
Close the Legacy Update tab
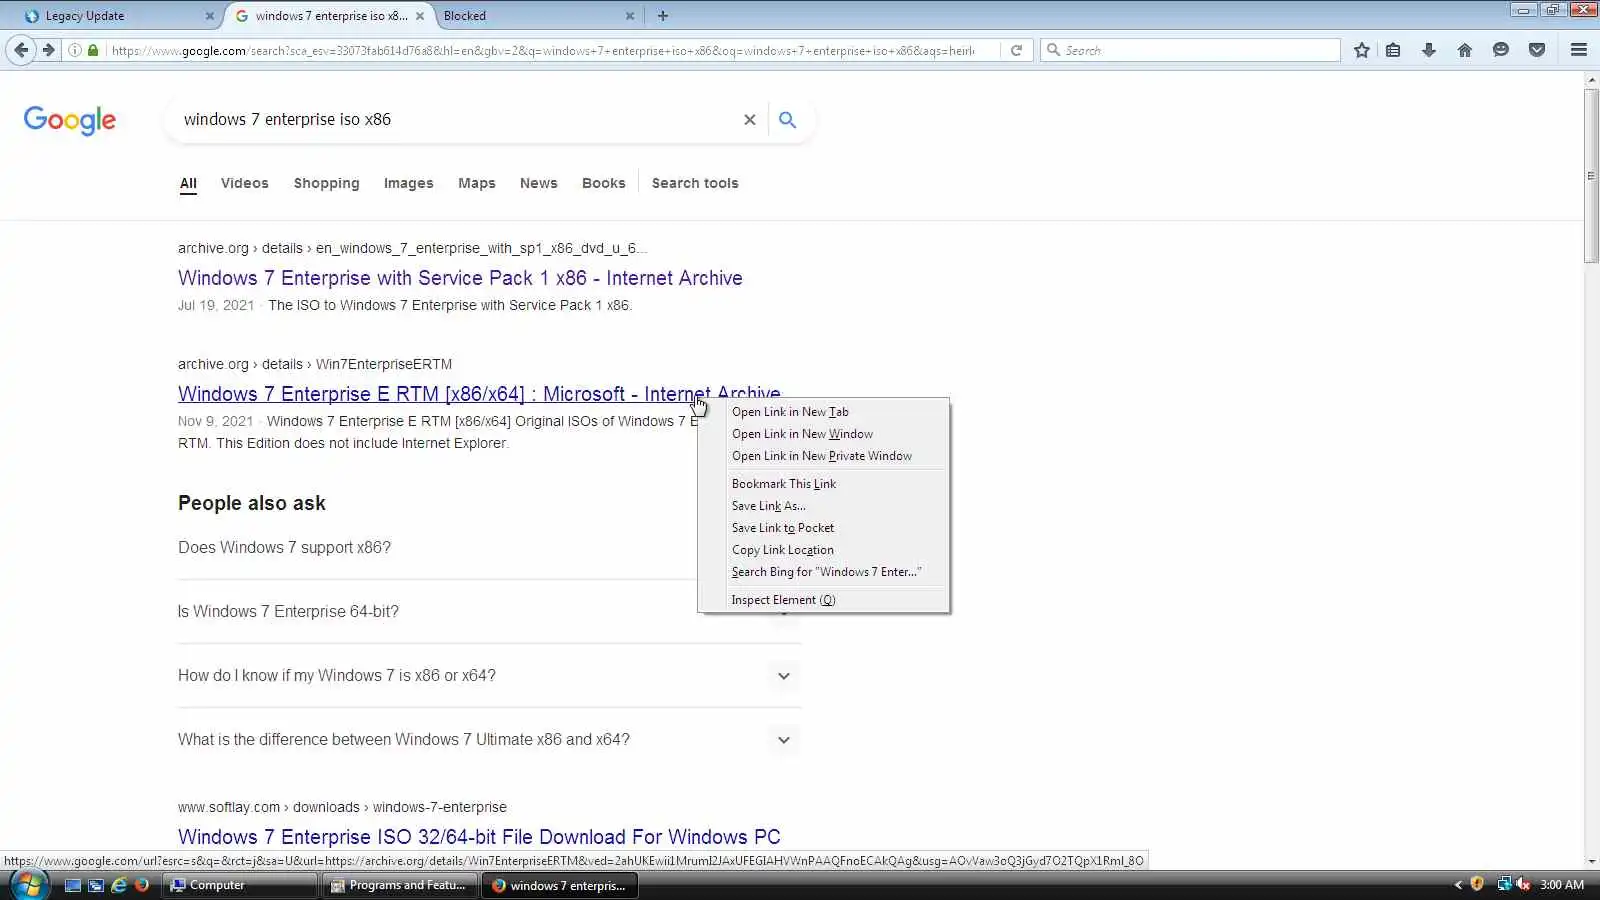[x=209, y=16]
